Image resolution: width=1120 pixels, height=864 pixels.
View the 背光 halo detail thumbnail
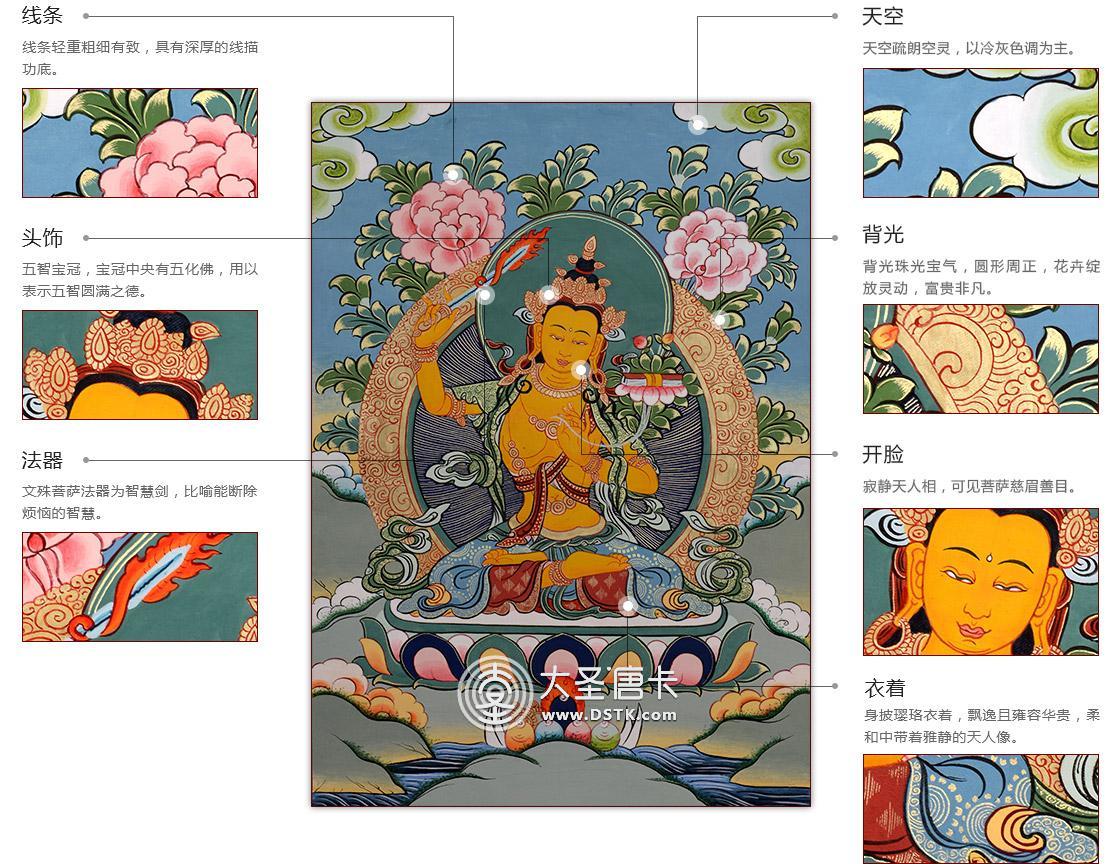click(981, 359)
